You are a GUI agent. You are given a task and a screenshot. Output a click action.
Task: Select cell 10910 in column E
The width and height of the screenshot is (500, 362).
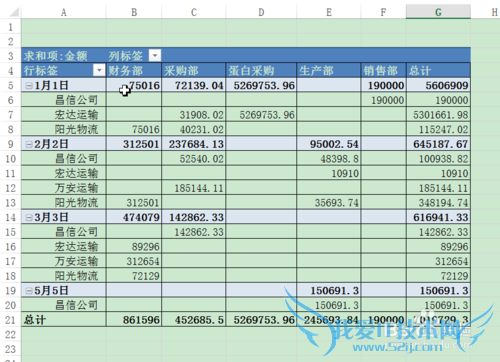coord(329,173)
